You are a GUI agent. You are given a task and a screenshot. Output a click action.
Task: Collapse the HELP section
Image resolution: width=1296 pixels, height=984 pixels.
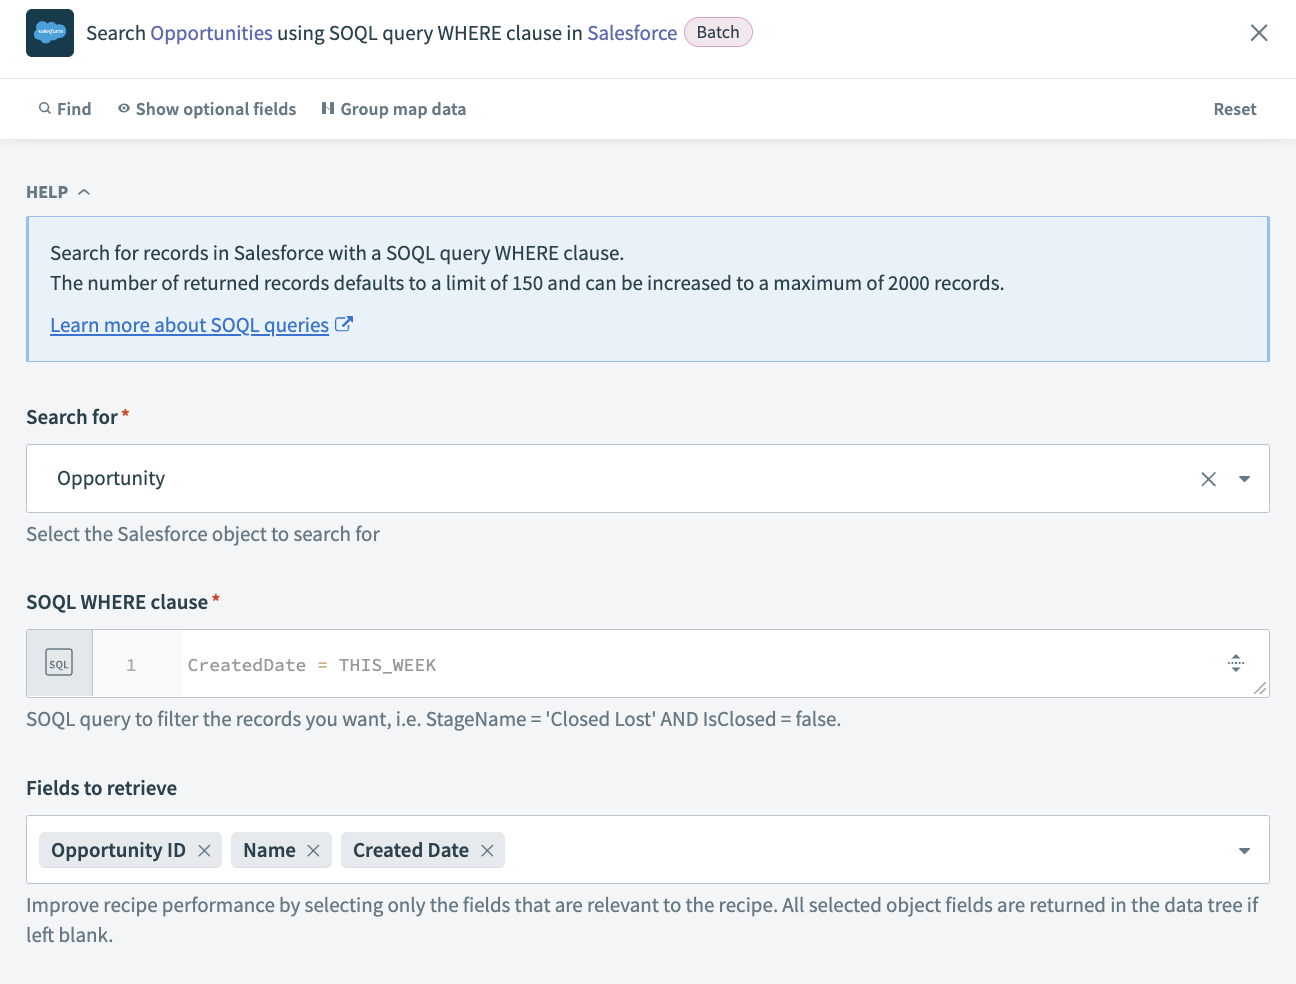coord(84,191)
